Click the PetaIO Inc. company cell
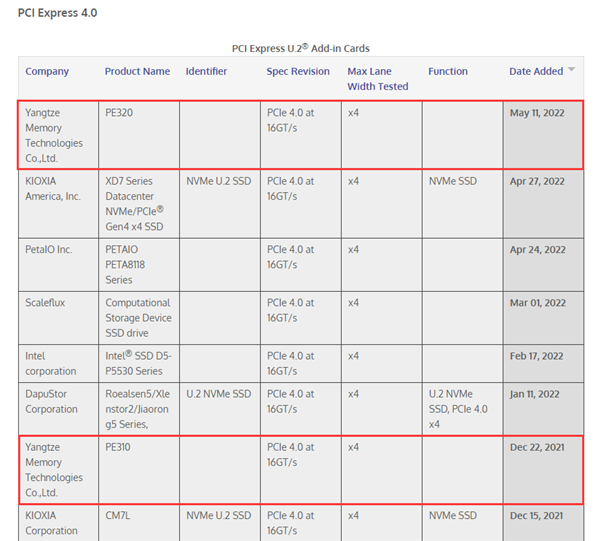600x541 pixels. point(49,249)
